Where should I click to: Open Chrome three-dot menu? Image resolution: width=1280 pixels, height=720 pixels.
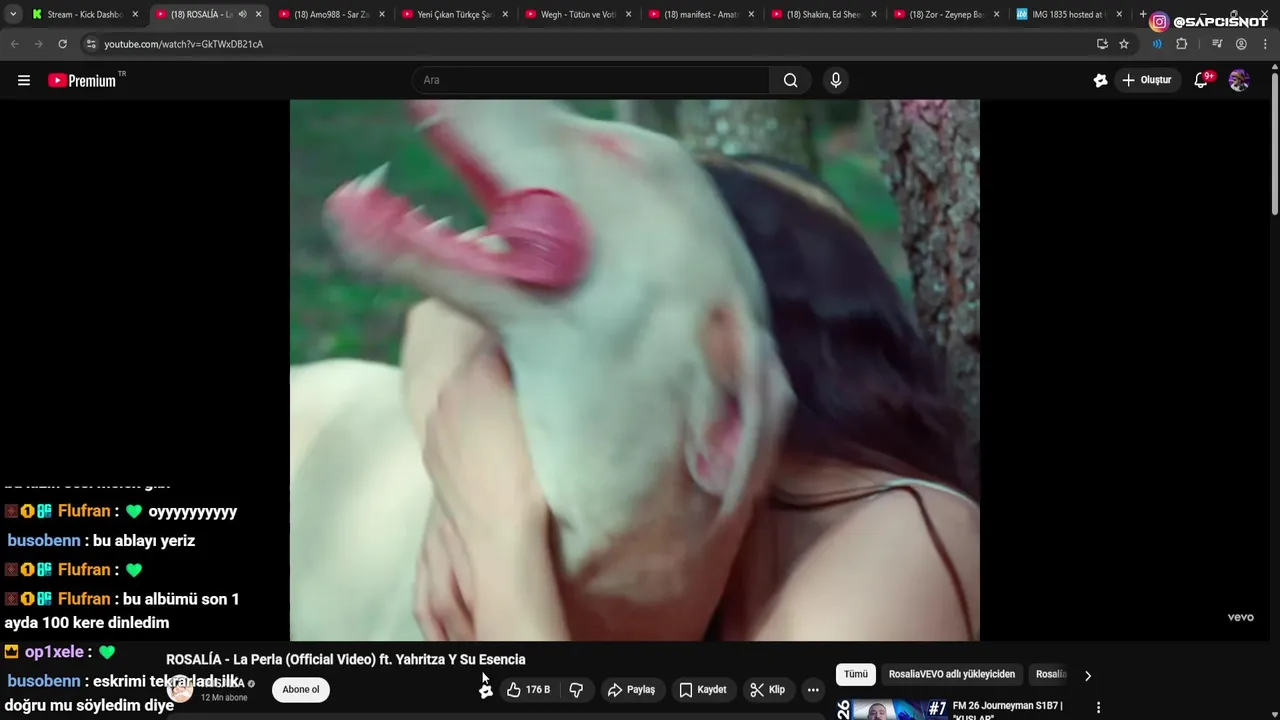[1265, 44]
